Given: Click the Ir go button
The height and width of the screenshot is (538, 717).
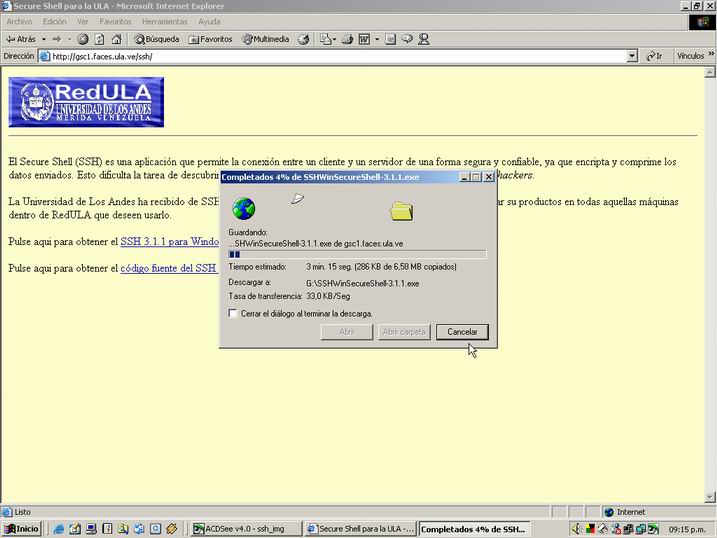Looking at the screenshot, I should (655, 56).
